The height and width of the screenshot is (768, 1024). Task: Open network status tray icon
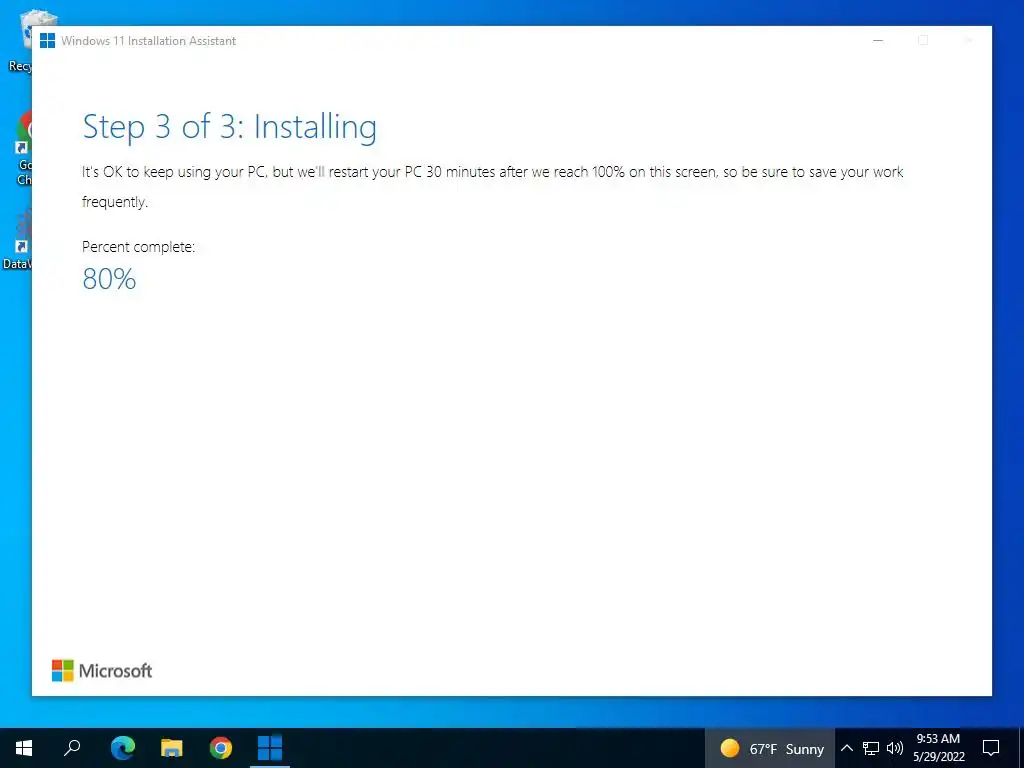tap(871, 748)
